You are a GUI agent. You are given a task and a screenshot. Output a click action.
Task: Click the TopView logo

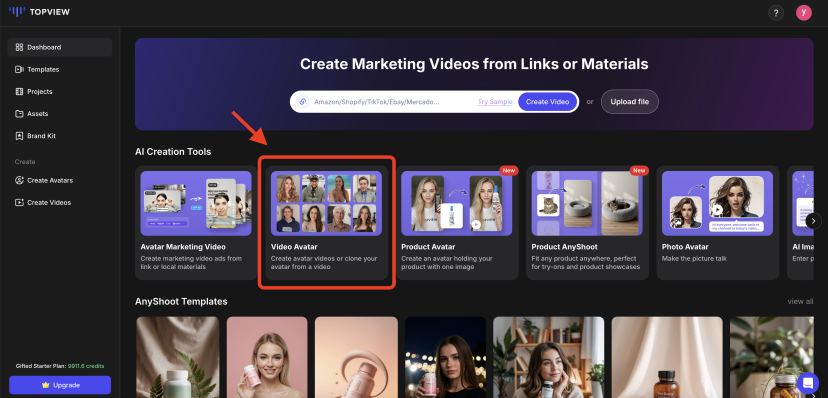39,12
